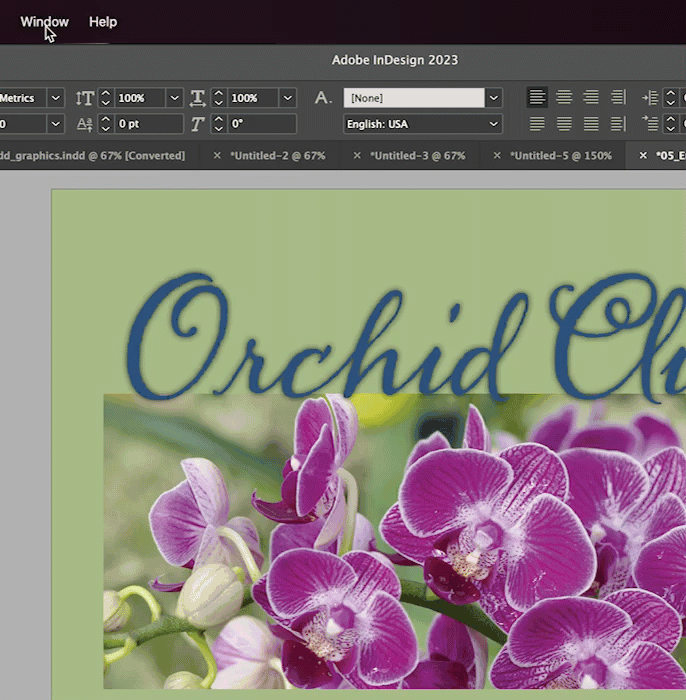This screenshot has width=686, height=700.
Task: Click the Kerning Metrics field
Action: [23, 98]
